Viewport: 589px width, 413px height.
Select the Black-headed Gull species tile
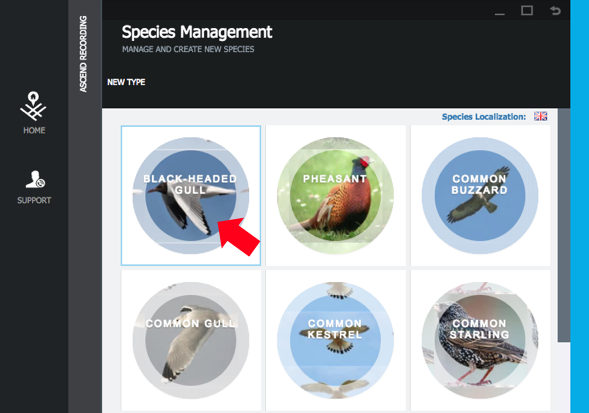click(x=191, y=195)
